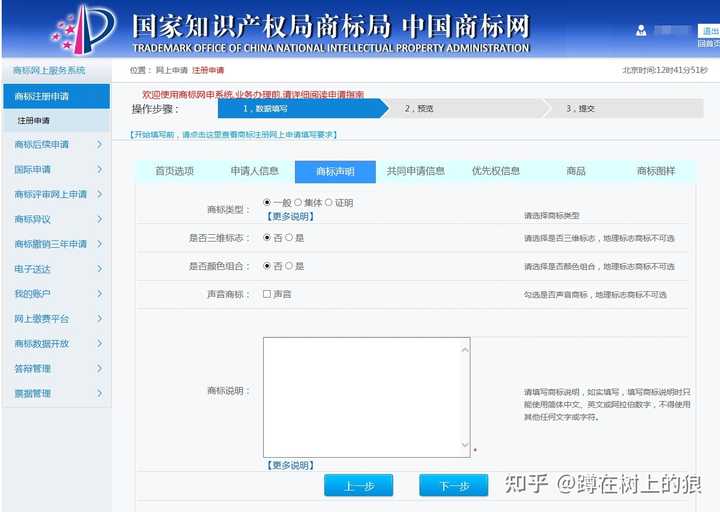Click textarea scroll down arrow
This screenshot has width=720, height=512.
pos(465,444)
